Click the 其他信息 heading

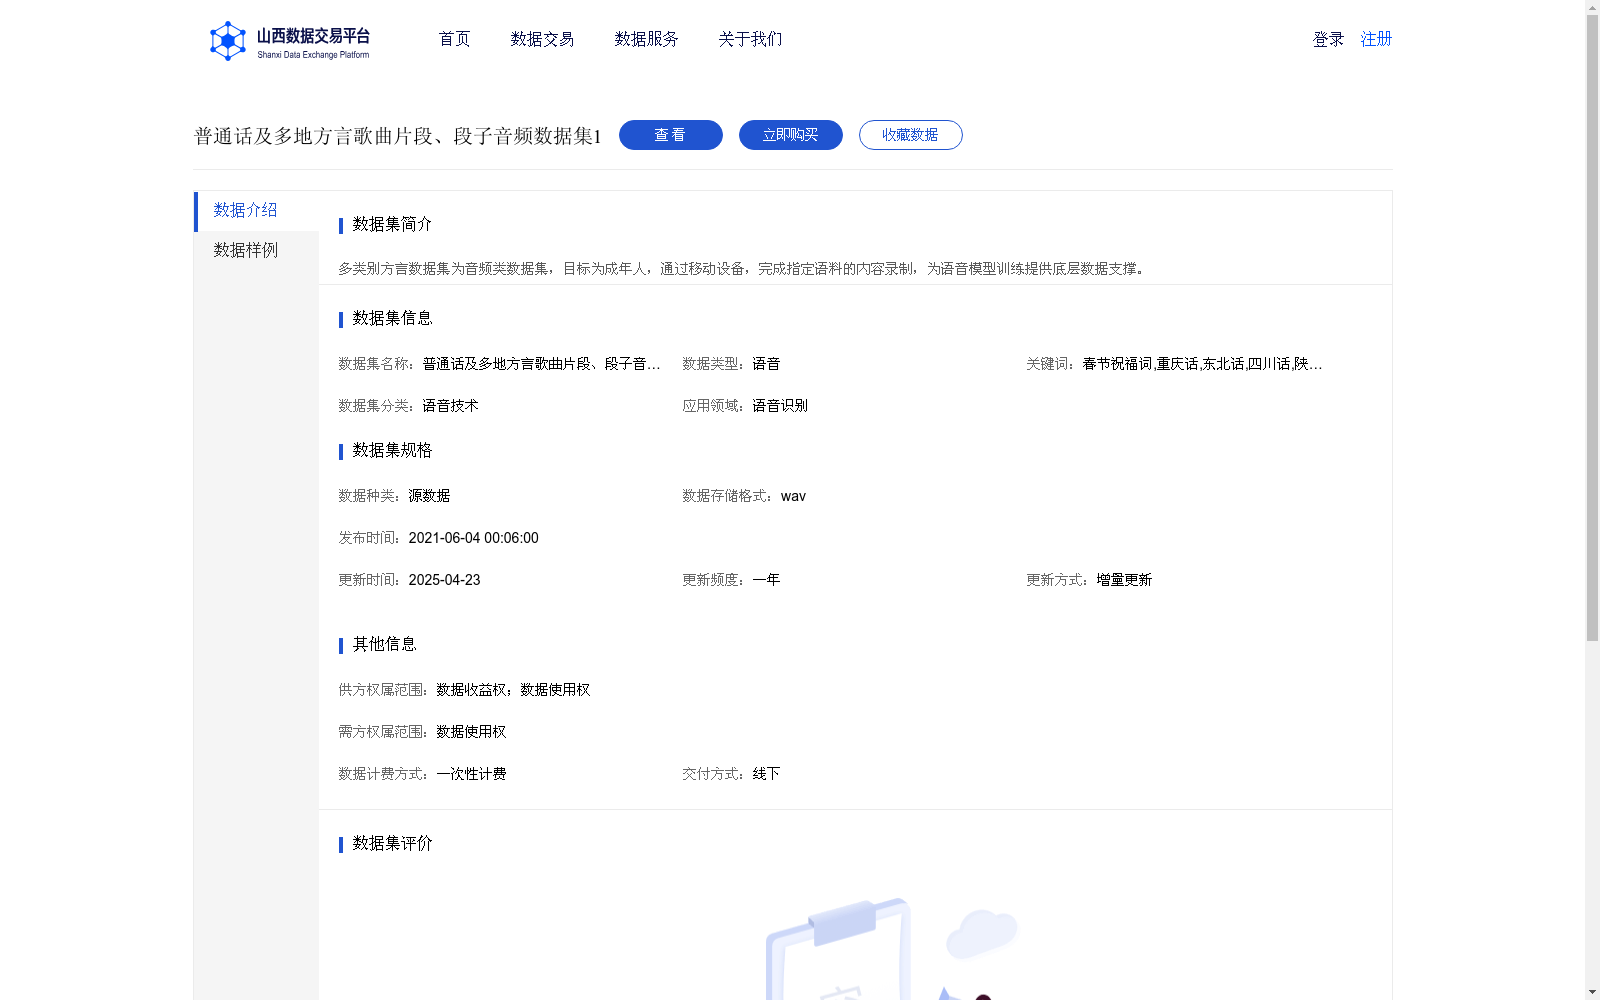384,644
